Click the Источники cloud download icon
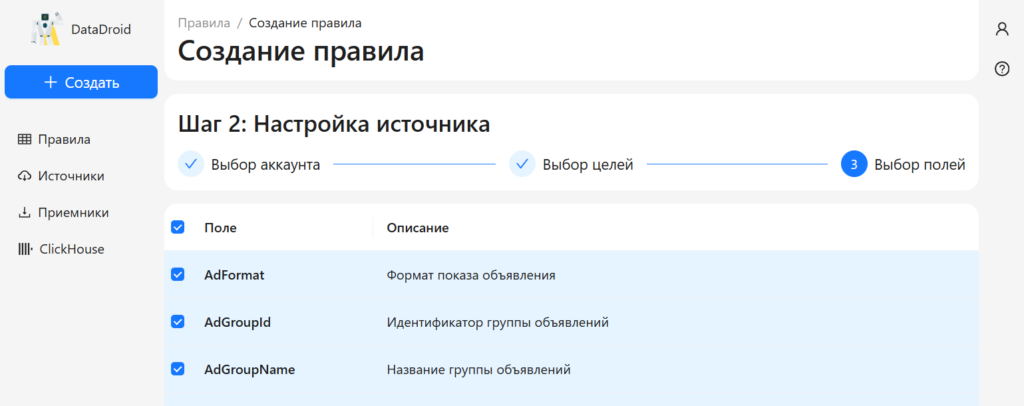Screen dimensions: 1024x406 click(x=25, y=176)
